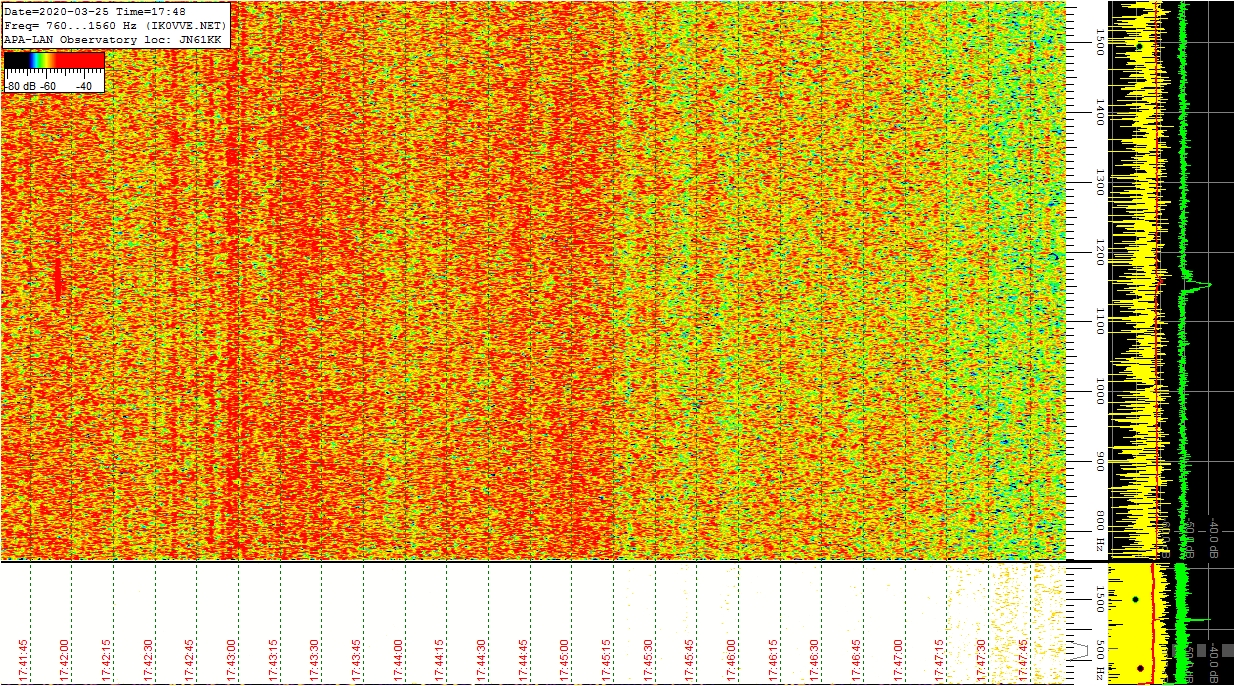Click the red burst near 1180 Hz at 17:41:55
The image size is (1235, 686).
pos(58,278)
